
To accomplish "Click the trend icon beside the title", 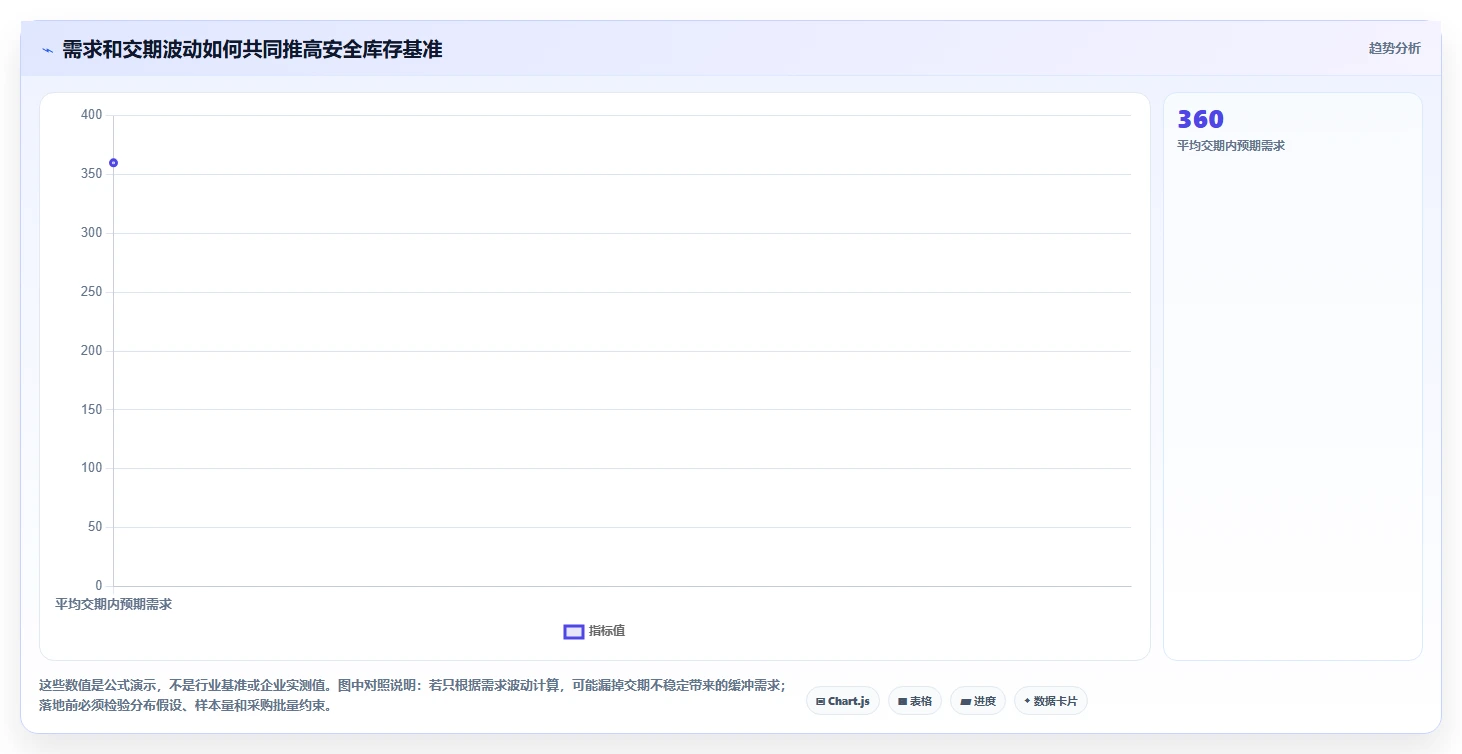I will [48, 50].
